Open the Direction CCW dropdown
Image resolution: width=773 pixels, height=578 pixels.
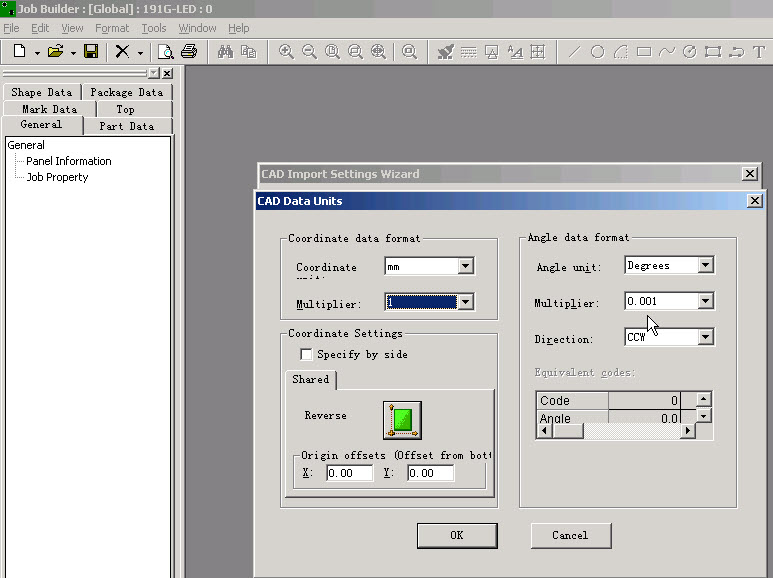(x=705, y=337)
